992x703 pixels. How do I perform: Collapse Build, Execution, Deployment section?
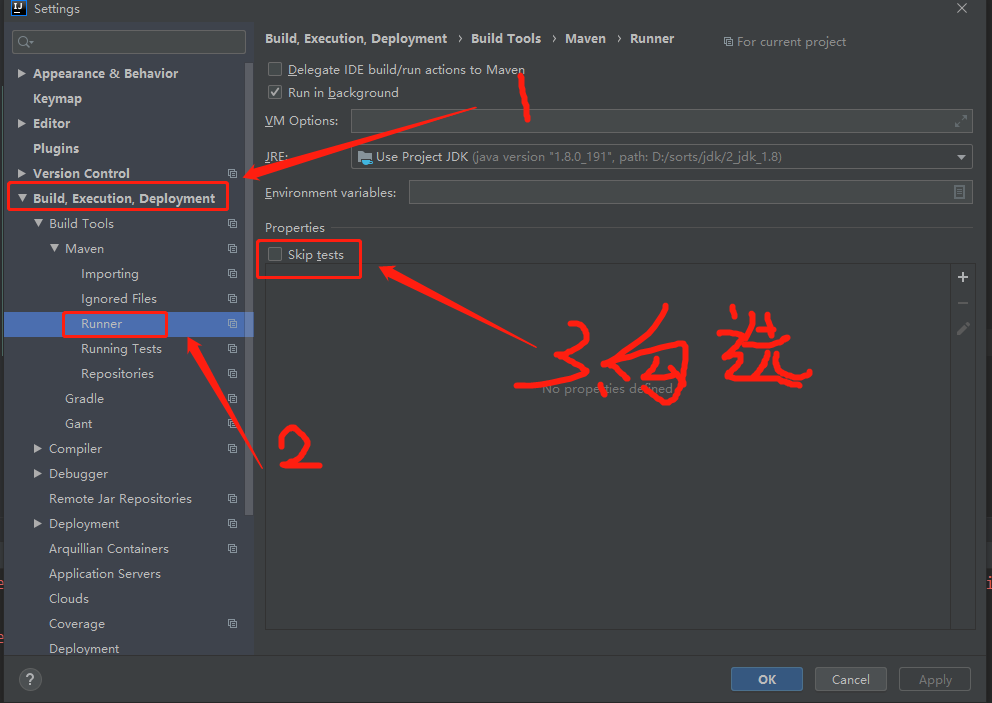pos(22,198)
